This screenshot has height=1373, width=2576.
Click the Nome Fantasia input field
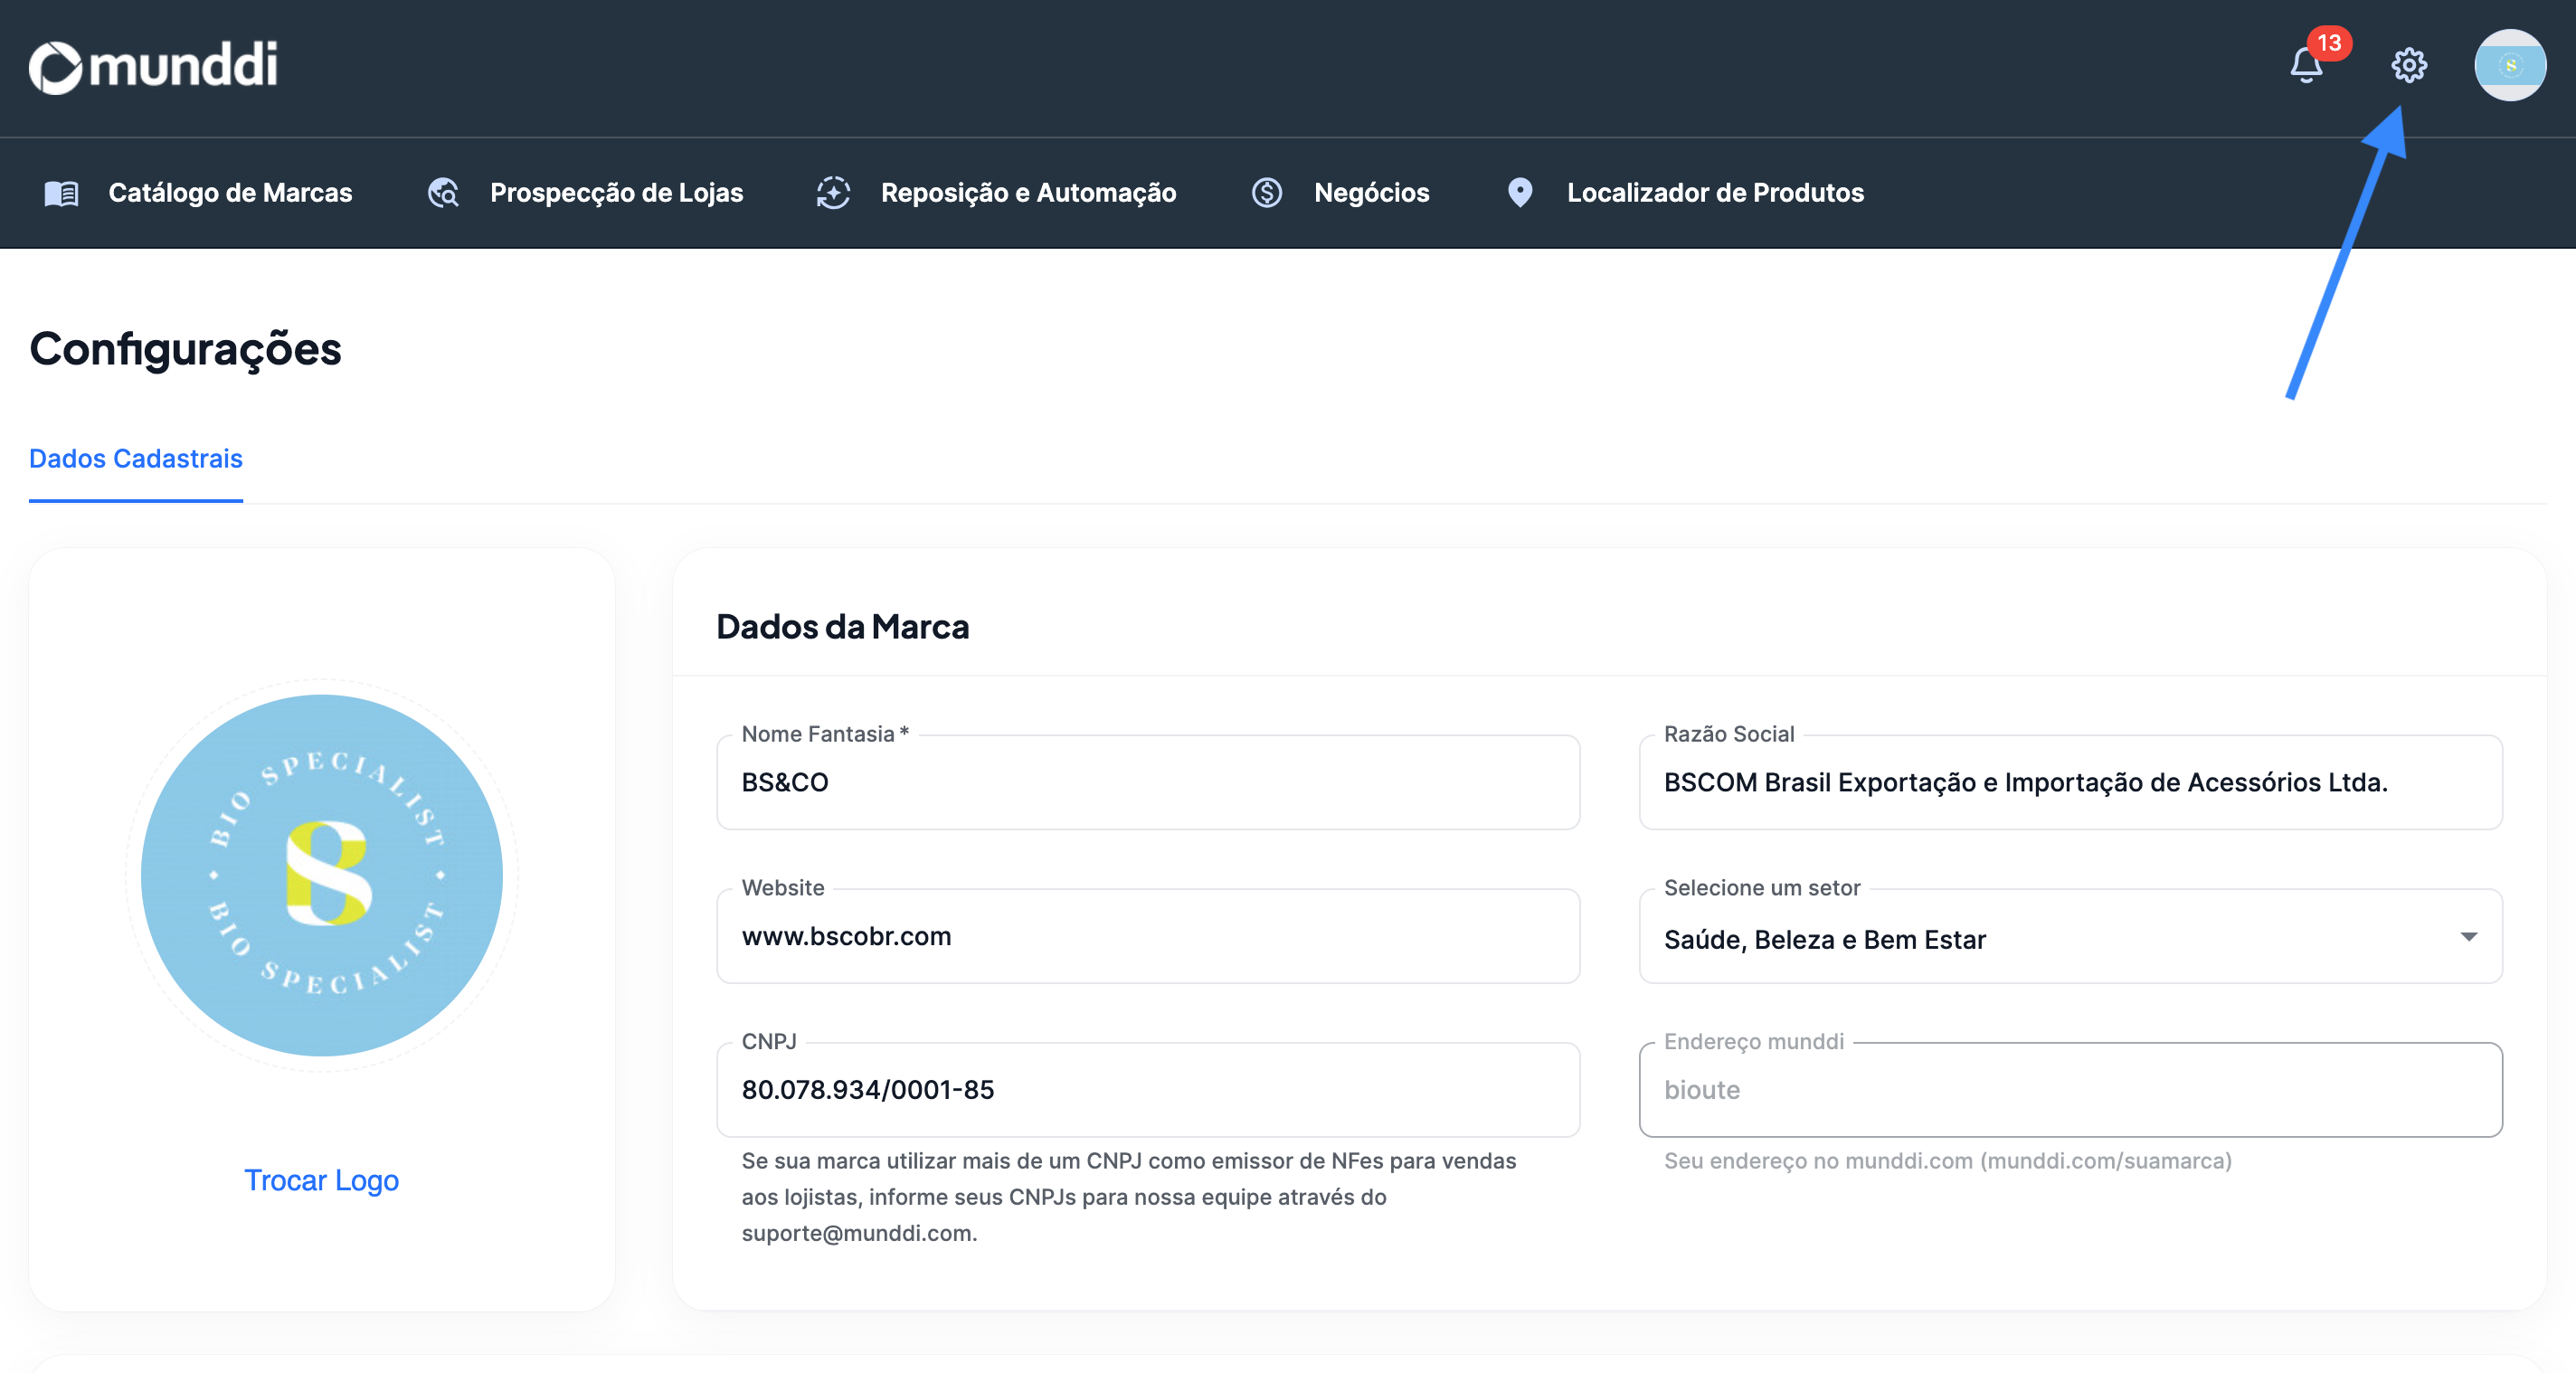click(x=1147, y=783)
